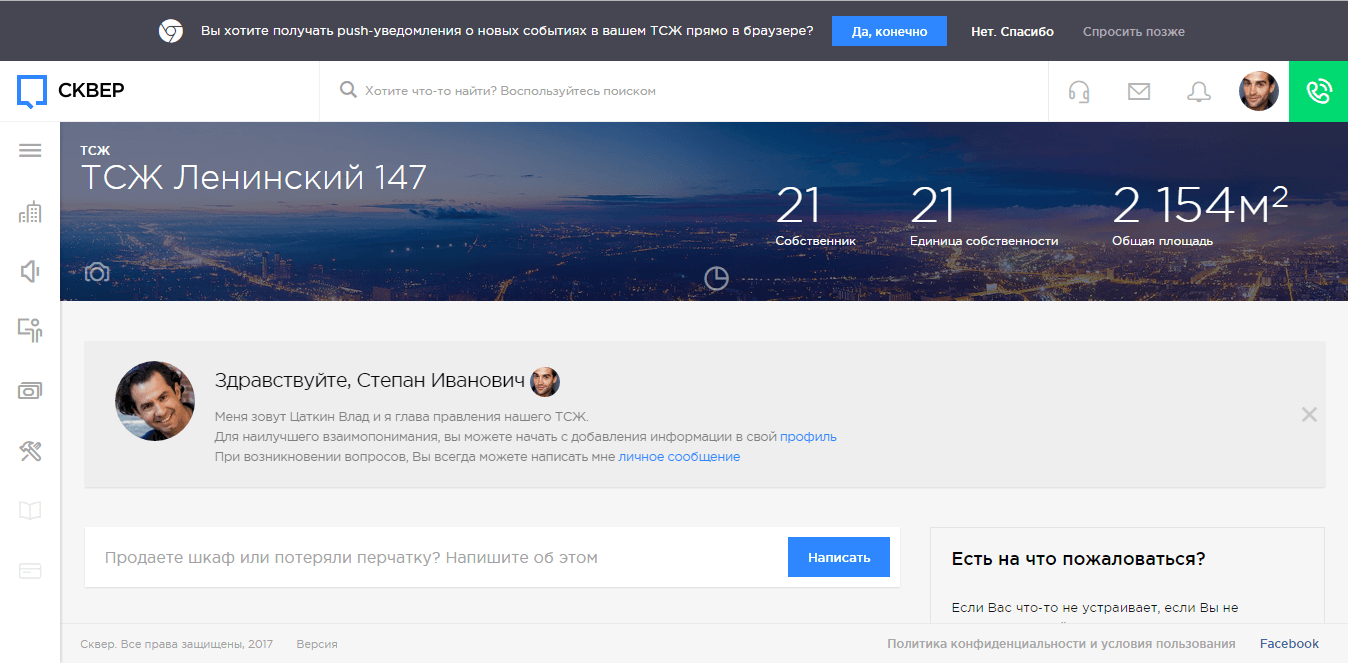
Task: Click the hammer and tools sidebar icon
Action: (30, 451)
